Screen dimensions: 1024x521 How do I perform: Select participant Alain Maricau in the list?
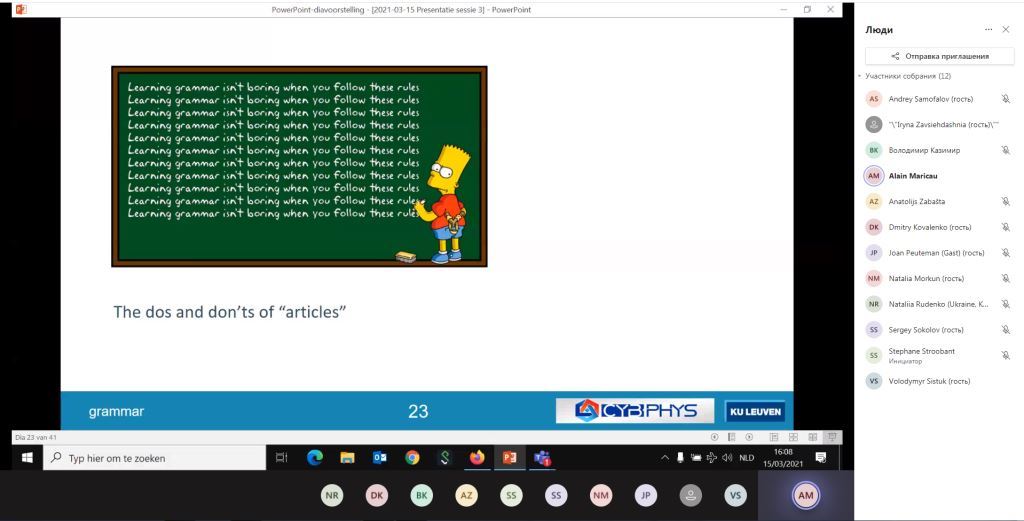tap(936, 176)
